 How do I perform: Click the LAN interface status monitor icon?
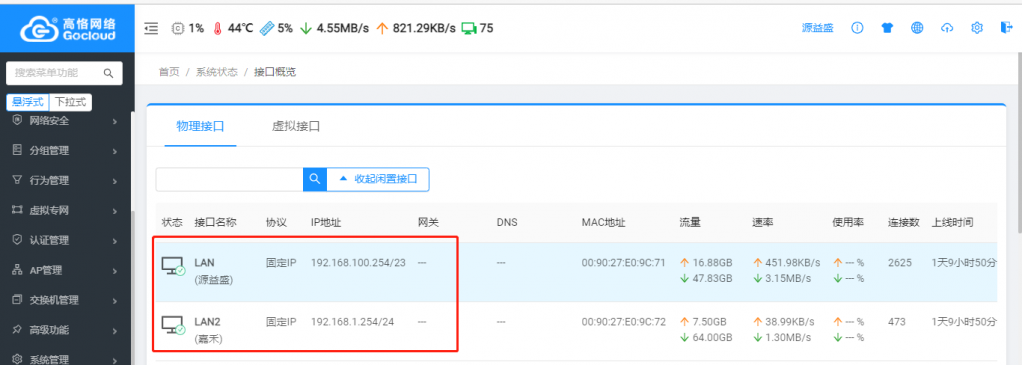coord(173,265)
